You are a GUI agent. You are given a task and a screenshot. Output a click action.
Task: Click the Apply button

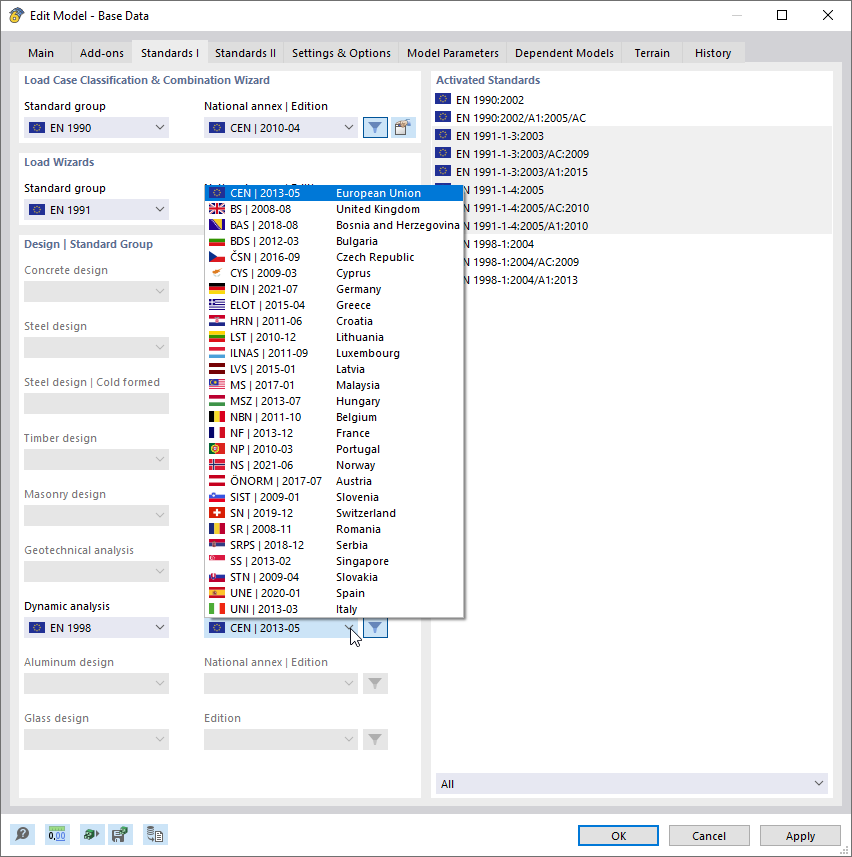point(799,835)
